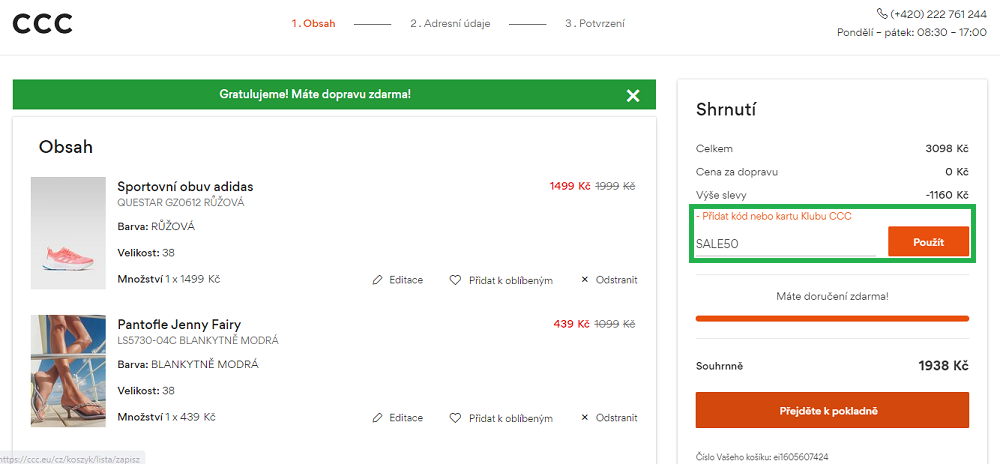Click the slippers sale price 439 Kč
The width and height of the screenshot is (1000, 464).
572,324
